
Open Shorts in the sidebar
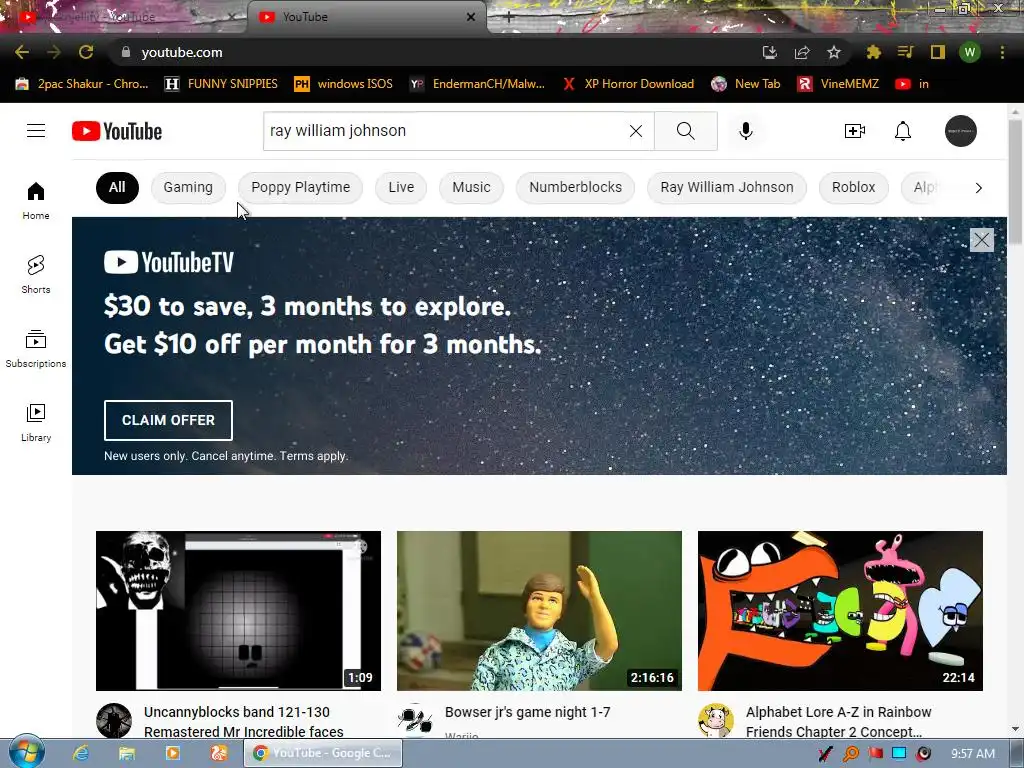coord(36,274)
